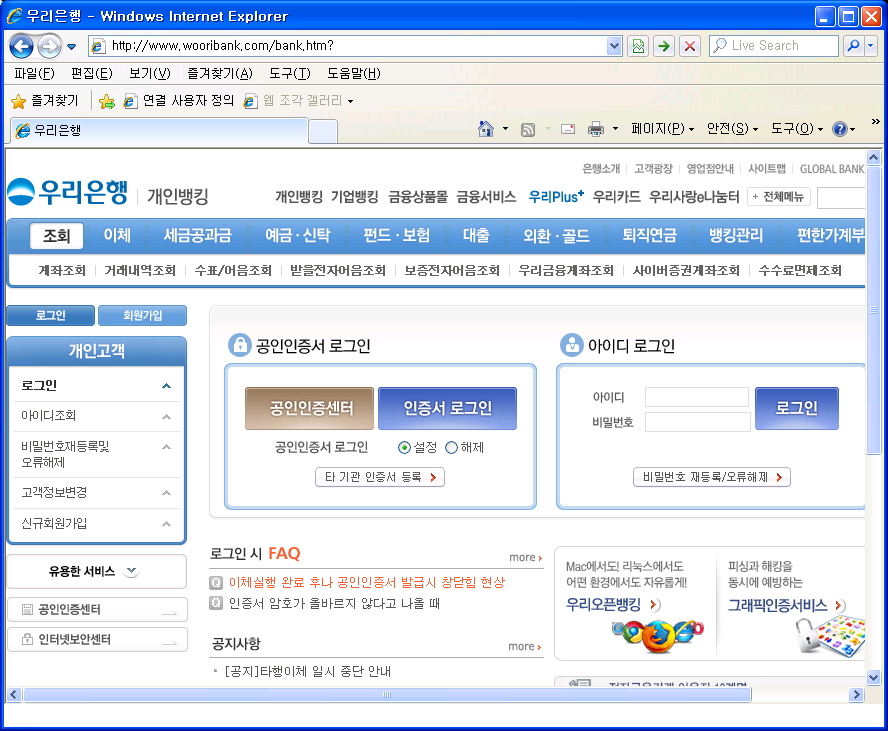Viewport: 888px width, 731px height.
Task: Click the Live Search magnifier button
Action: tap(853, 45)
